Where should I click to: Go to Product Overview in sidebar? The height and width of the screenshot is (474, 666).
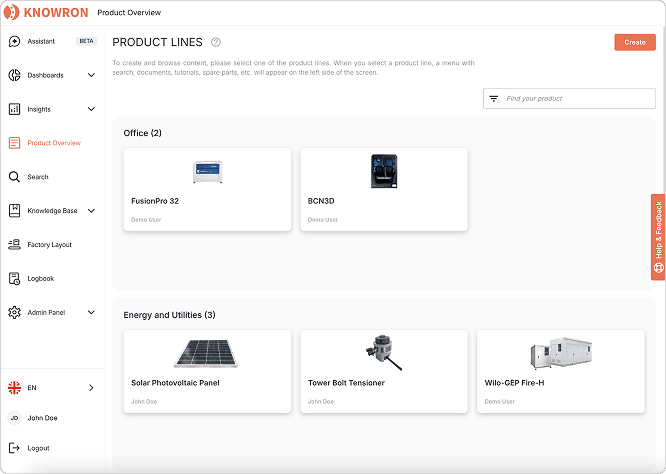[52, 143]
